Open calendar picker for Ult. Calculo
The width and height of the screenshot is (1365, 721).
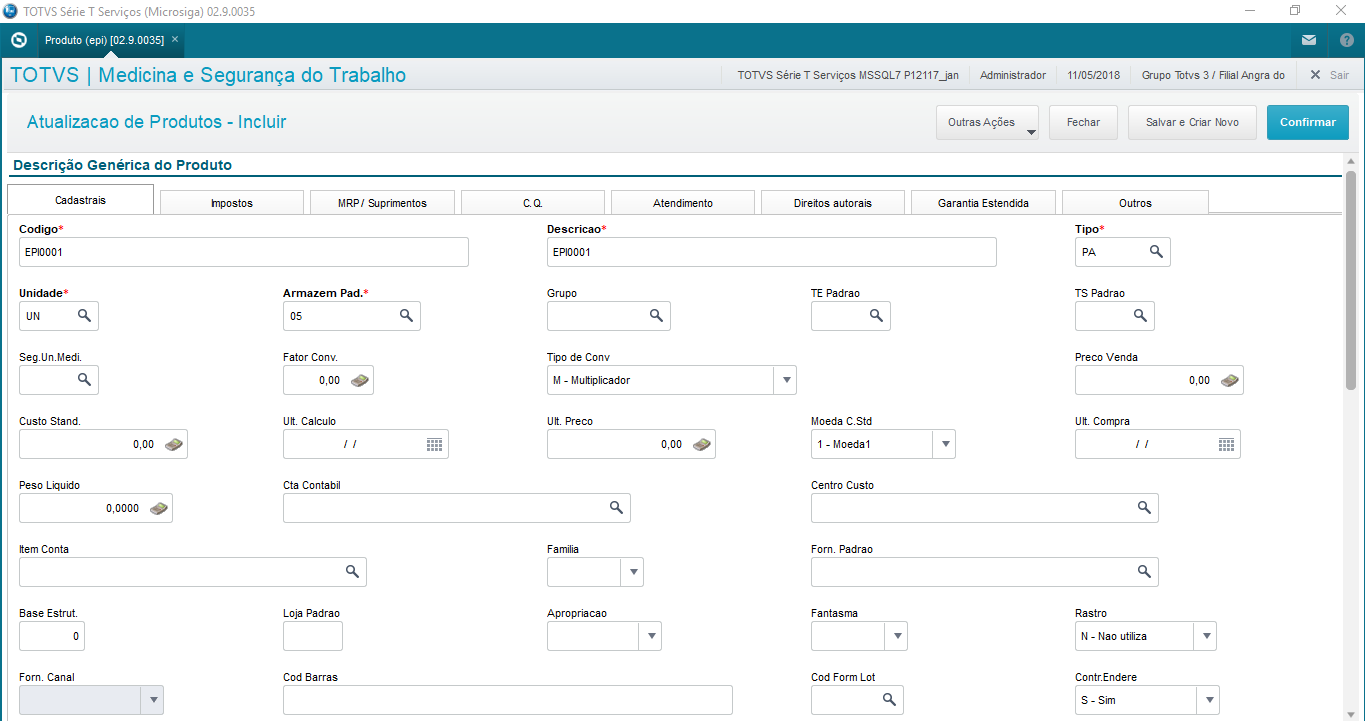click(435, 444)
